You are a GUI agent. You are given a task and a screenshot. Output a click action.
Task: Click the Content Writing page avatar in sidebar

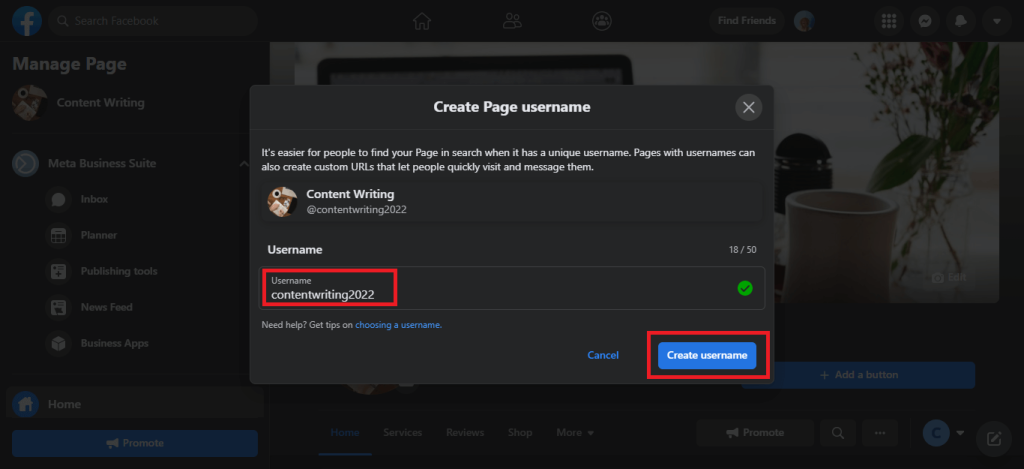[29, 103]
